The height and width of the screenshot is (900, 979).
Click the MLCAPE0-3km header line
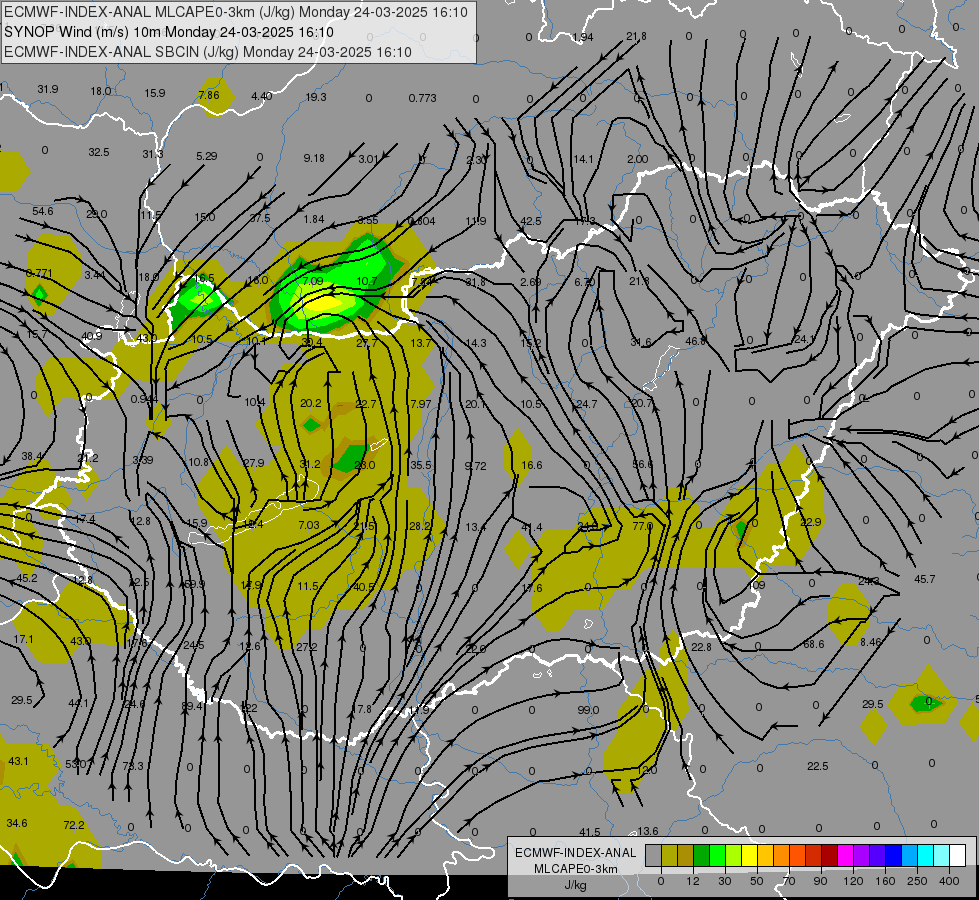pos(236,12)
